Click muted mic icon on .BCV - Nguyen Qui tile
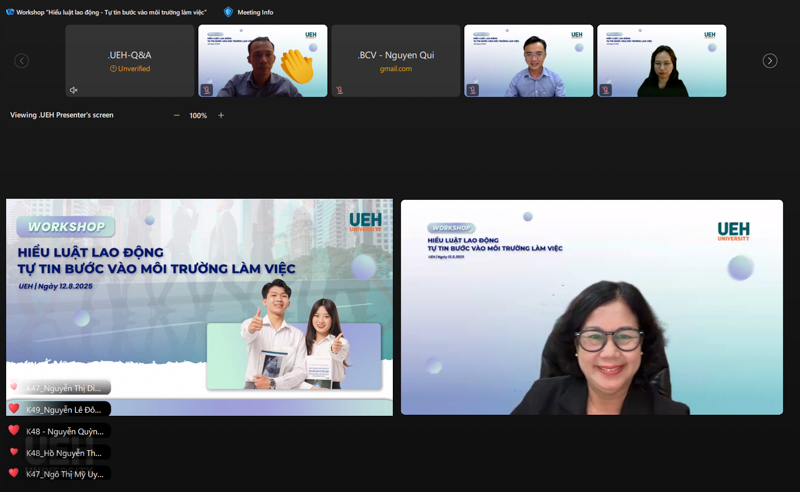Viewport: 800px width, 492px height. (339, 90)
